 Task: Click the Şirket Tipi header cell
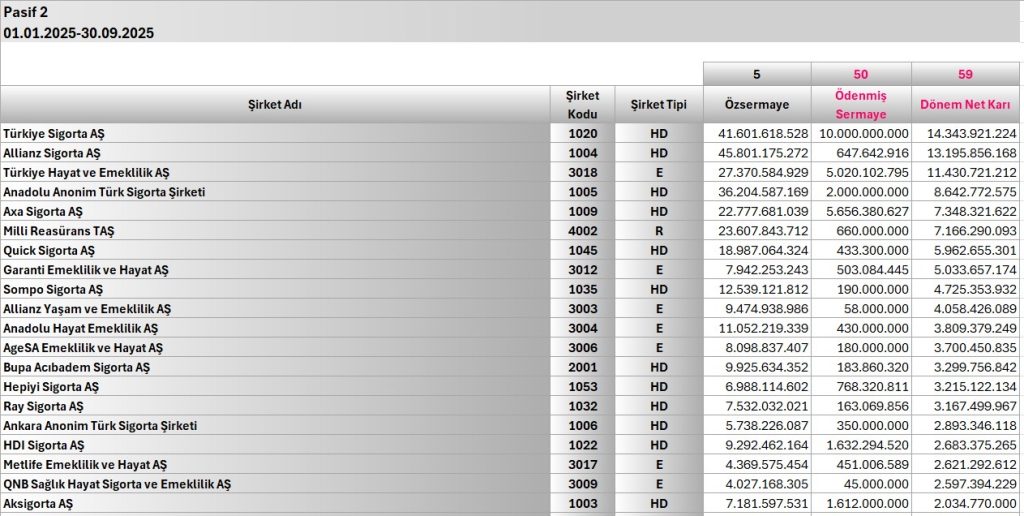point(658,104)
